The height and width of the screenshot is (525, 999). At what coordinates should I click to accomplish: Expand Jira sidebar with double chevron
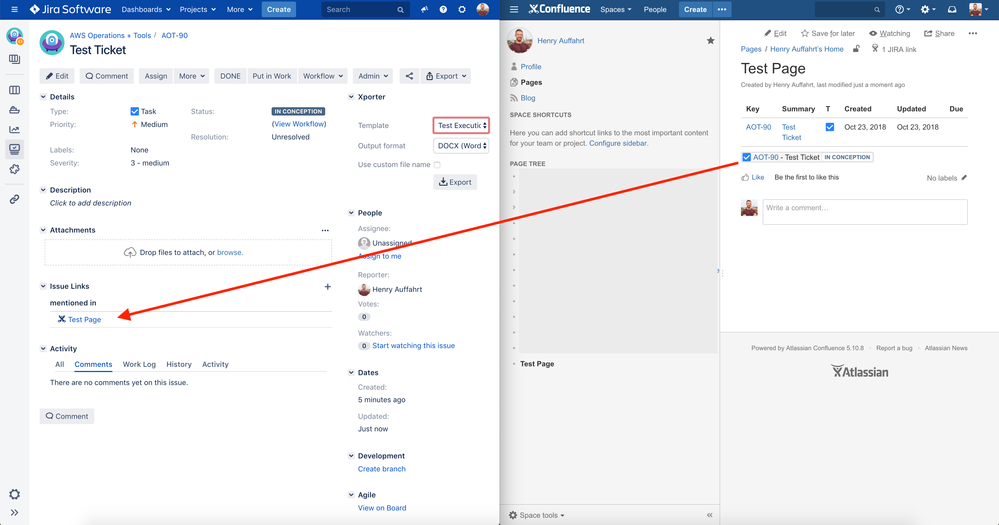coord(15,513)
